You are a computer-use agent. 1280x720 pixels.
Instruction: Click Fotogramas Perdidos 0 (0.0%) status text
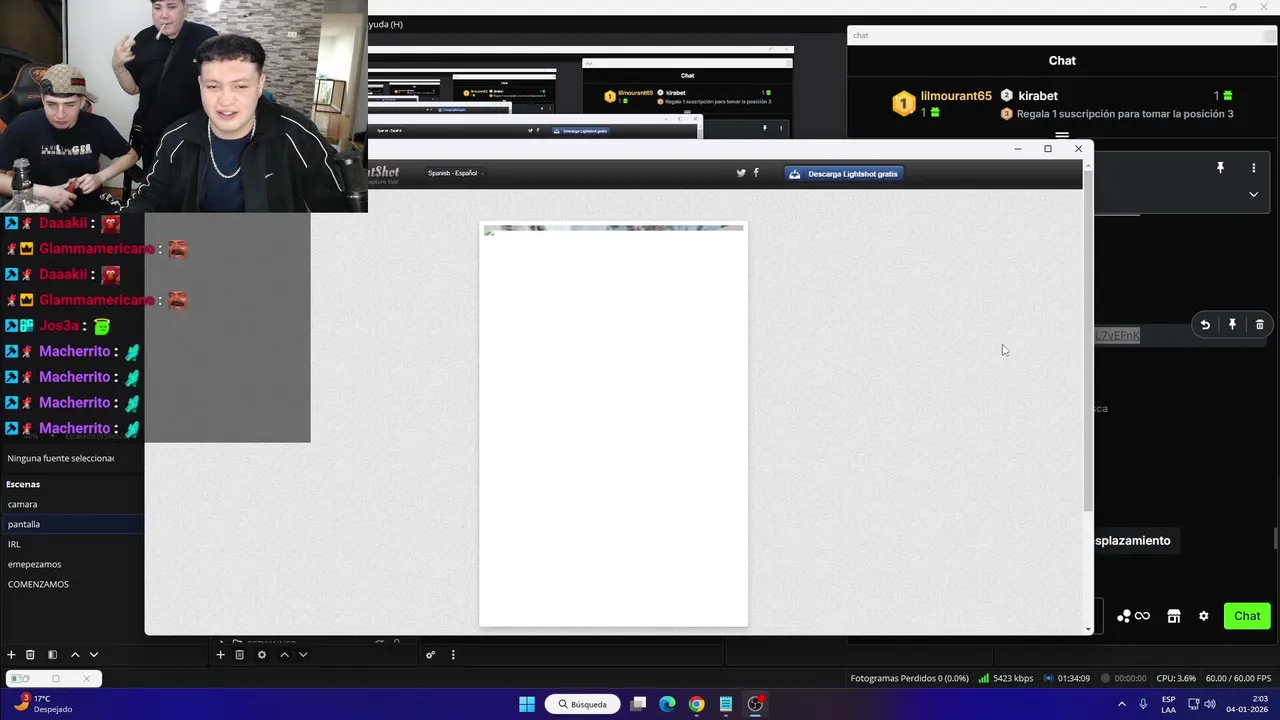910,678
